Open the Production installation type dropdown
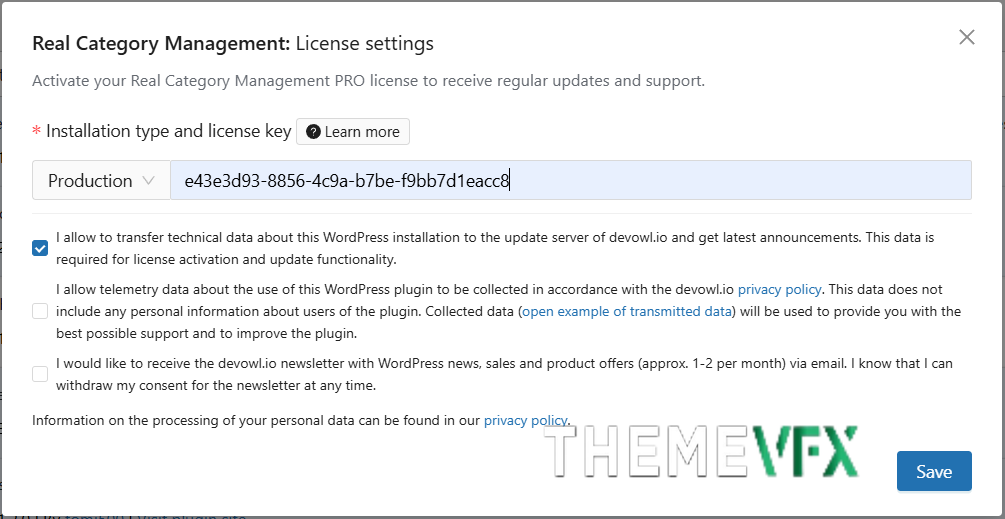 point(101,181)
